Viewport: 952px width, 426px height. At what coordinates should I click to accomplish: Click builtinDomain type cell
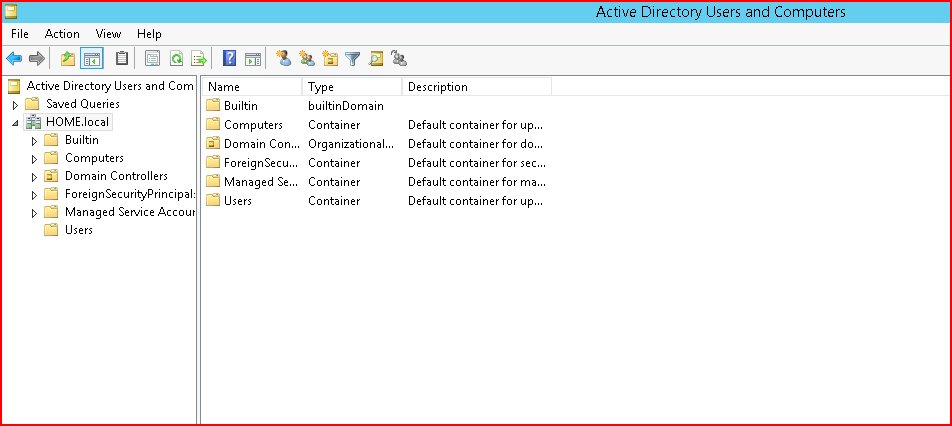pos(345,106)
